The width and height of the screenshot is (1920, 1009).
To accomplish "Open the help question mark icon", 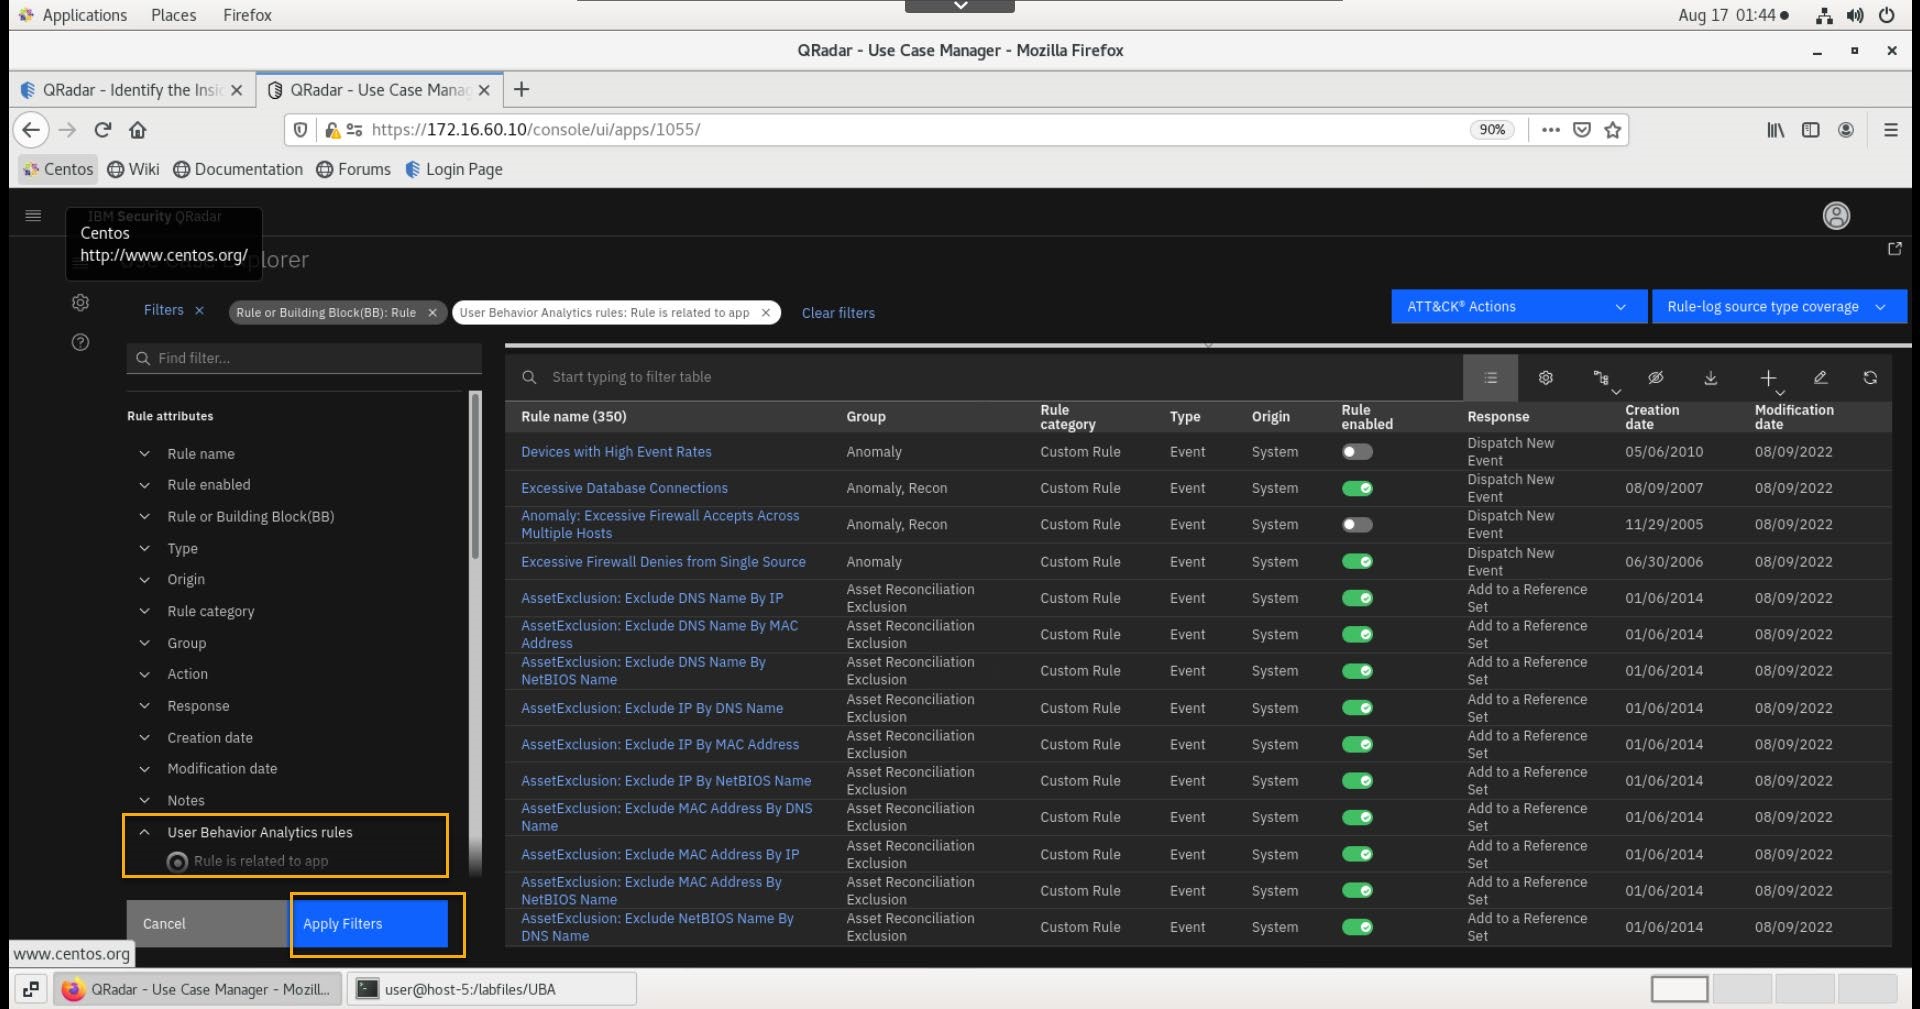I will point(81,342).
